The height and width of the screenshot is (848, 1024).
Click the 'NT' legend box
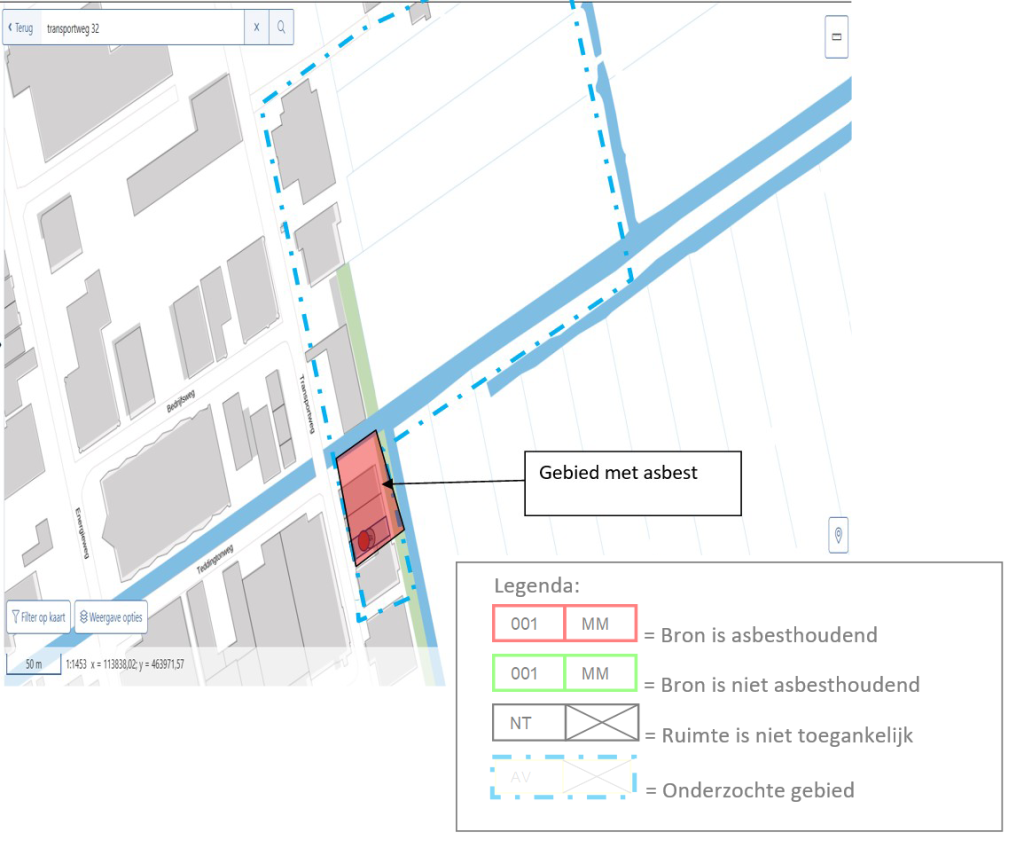coord(528,723)
